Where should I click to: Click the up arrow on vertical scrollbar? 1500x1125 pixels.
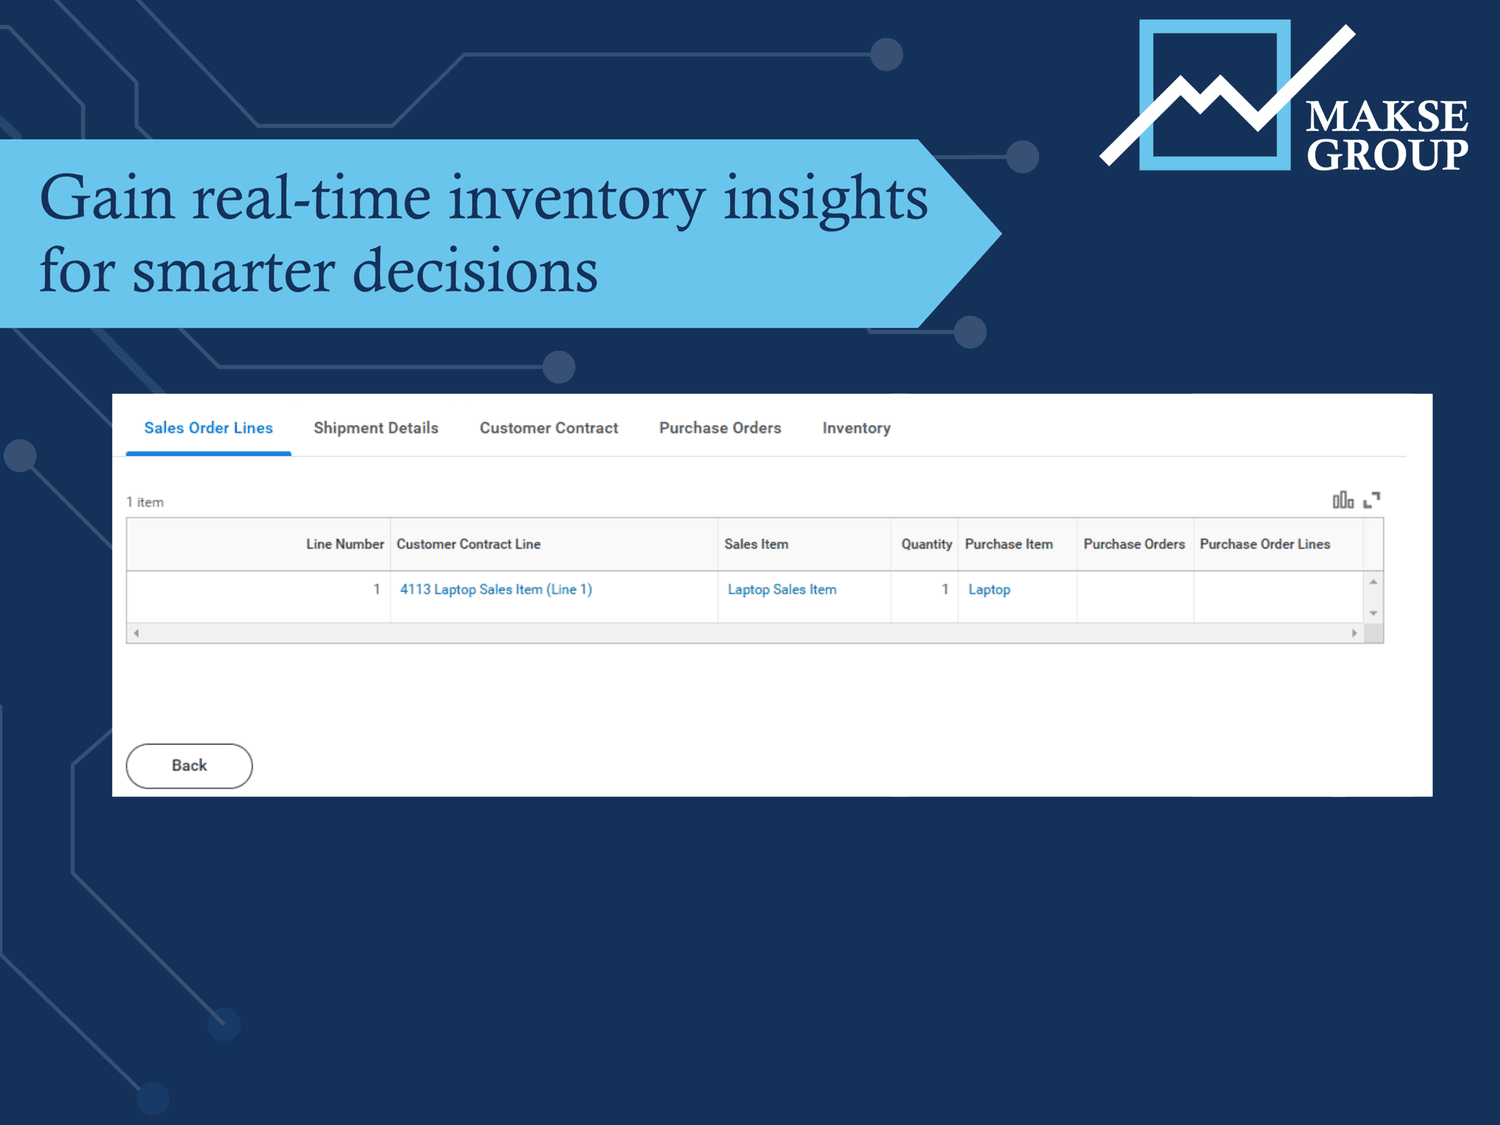point(1371,581)
